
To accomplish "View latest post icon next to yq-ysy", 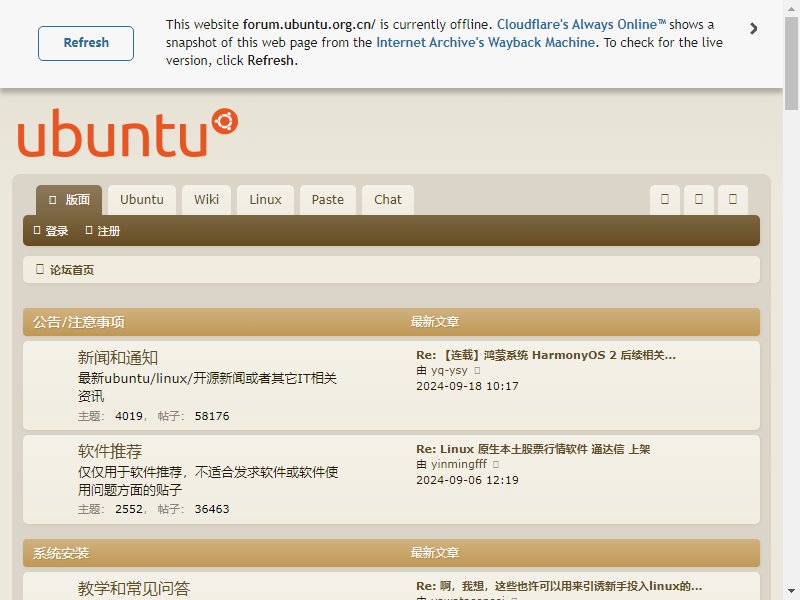I will tap(477, 371).
